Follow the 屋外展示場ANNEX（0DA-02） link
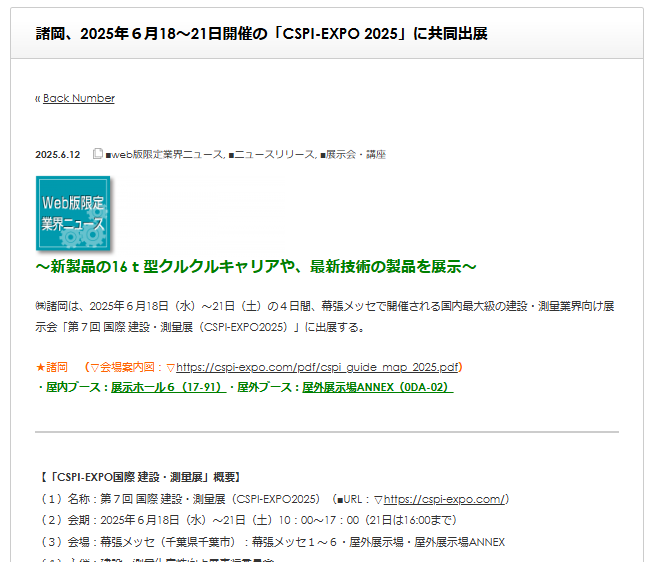The image size is (645, 562). [x=378, y=387]
